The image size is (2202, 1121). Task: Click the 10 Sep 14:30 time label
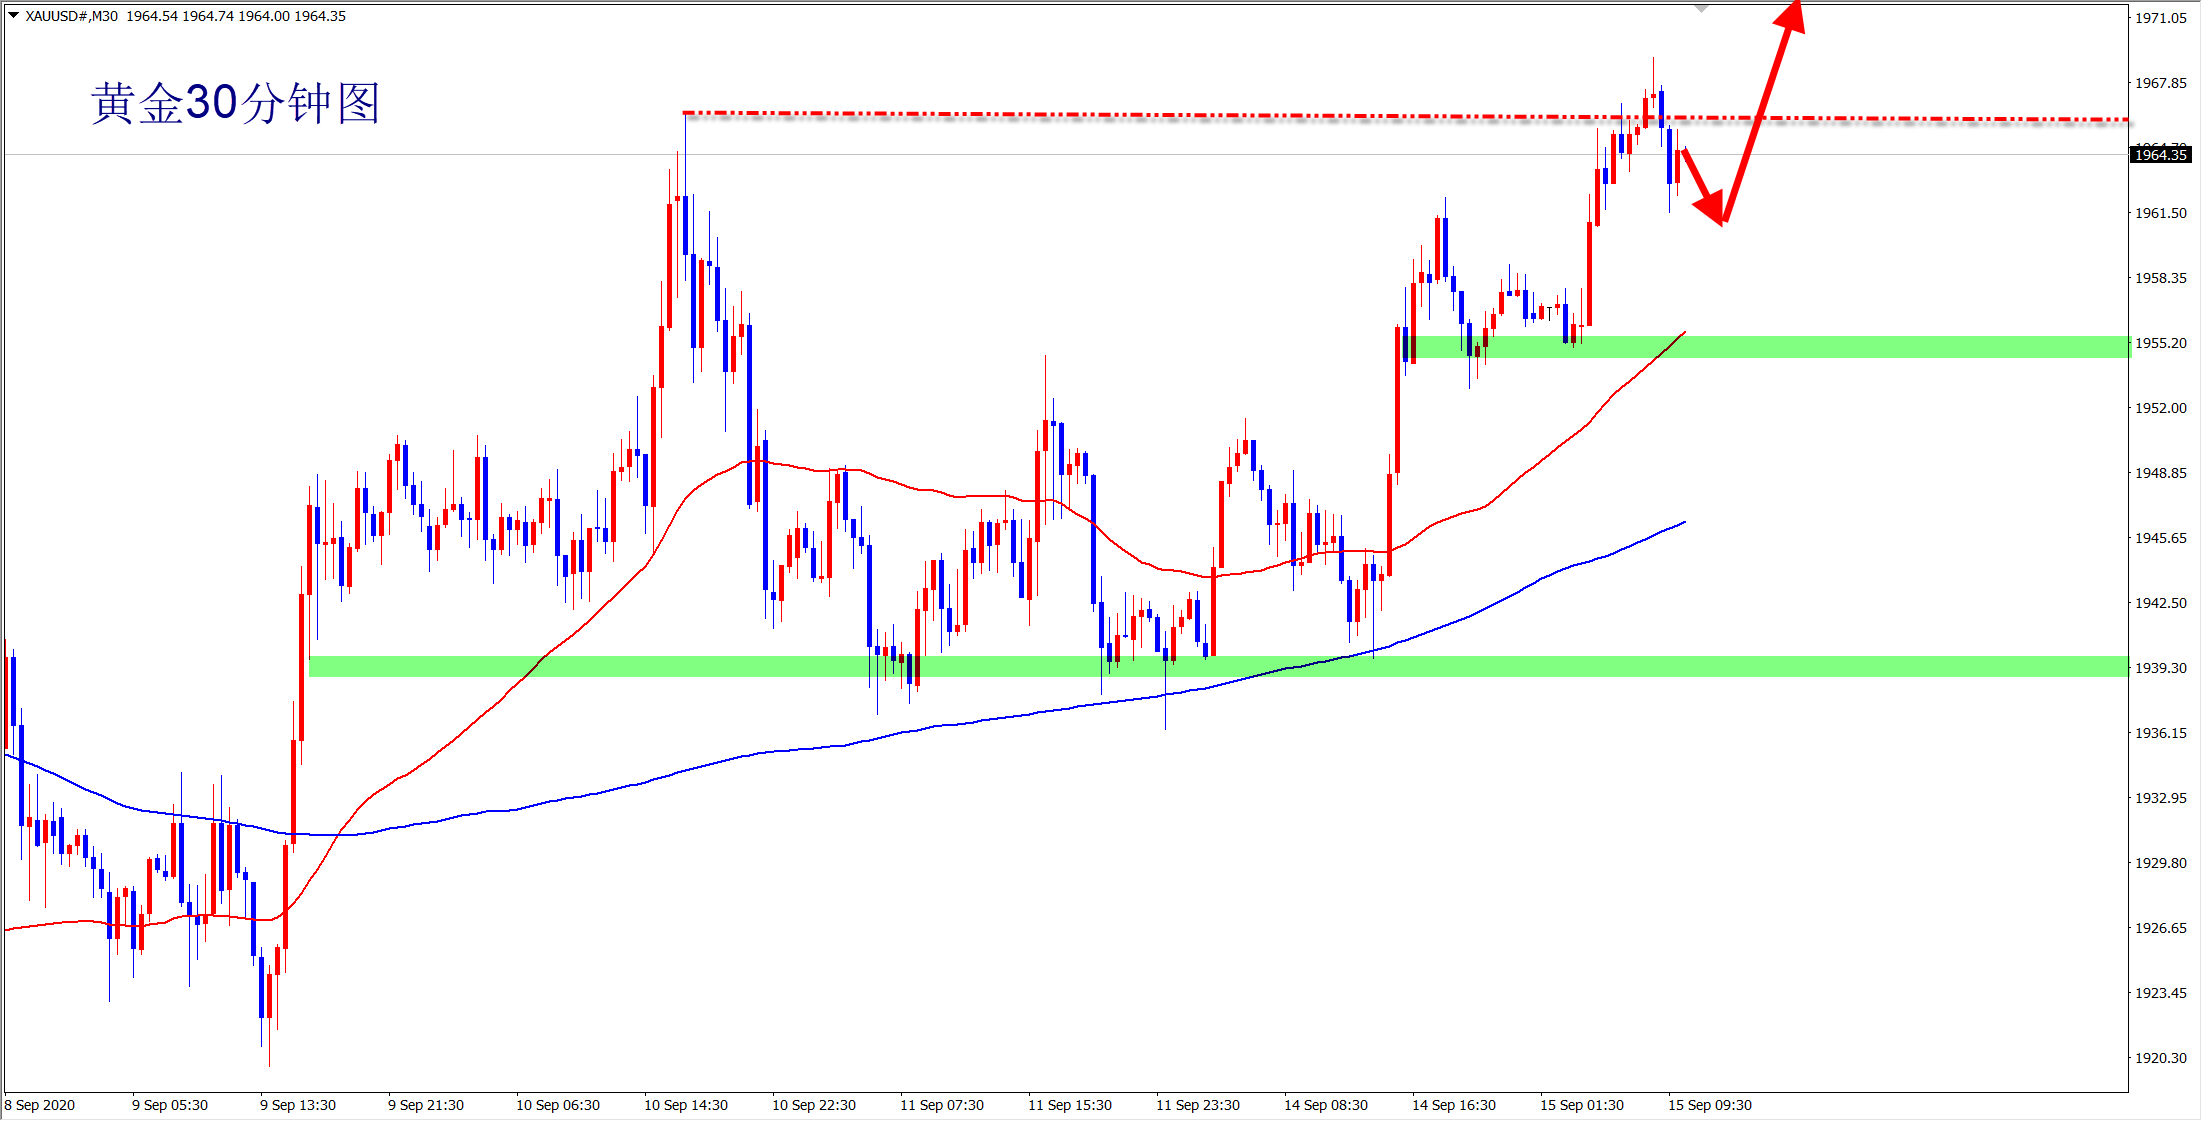pyautogui.click(x=686, y=1105)
